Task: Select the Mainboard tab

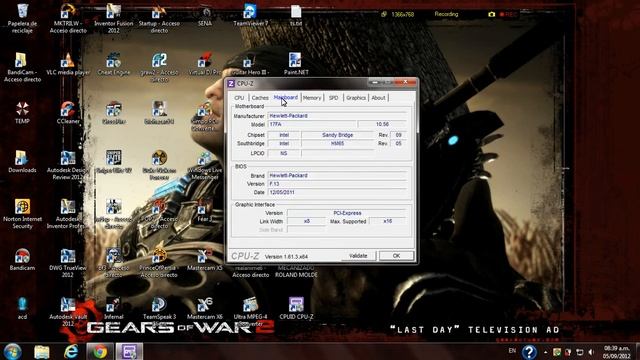Action: [x=286, y=97]
